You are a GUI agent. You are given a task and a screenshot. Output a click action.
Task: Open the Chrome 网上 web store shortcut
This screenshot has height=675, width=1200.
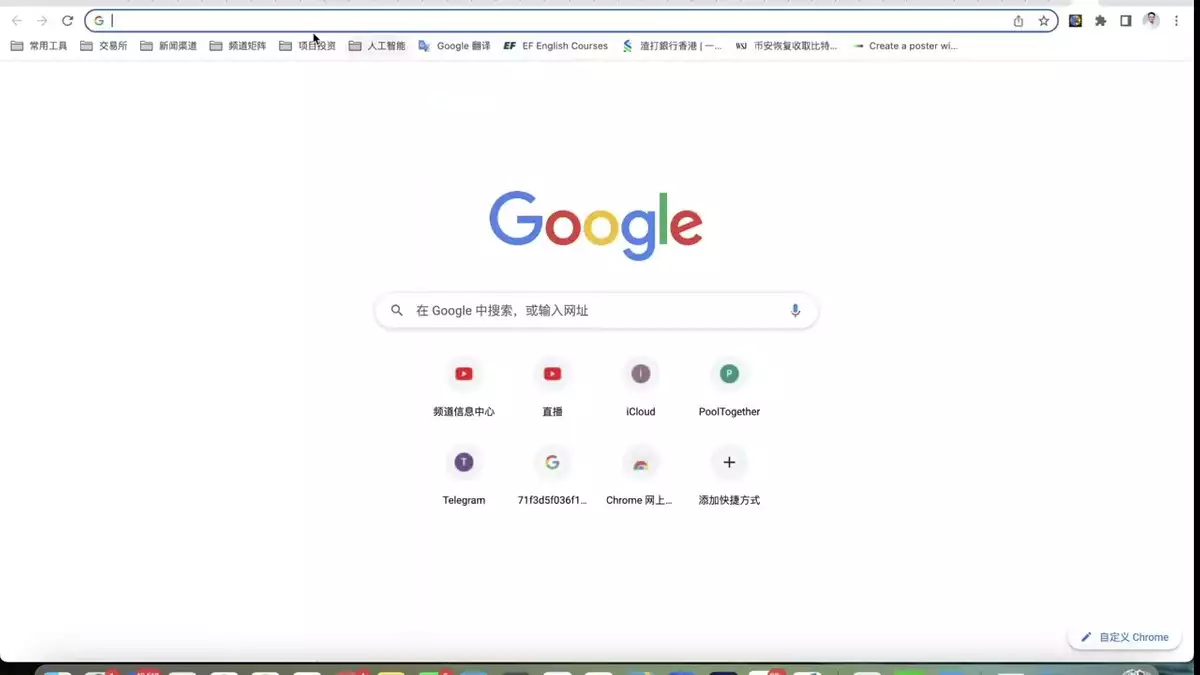[641, 476]
